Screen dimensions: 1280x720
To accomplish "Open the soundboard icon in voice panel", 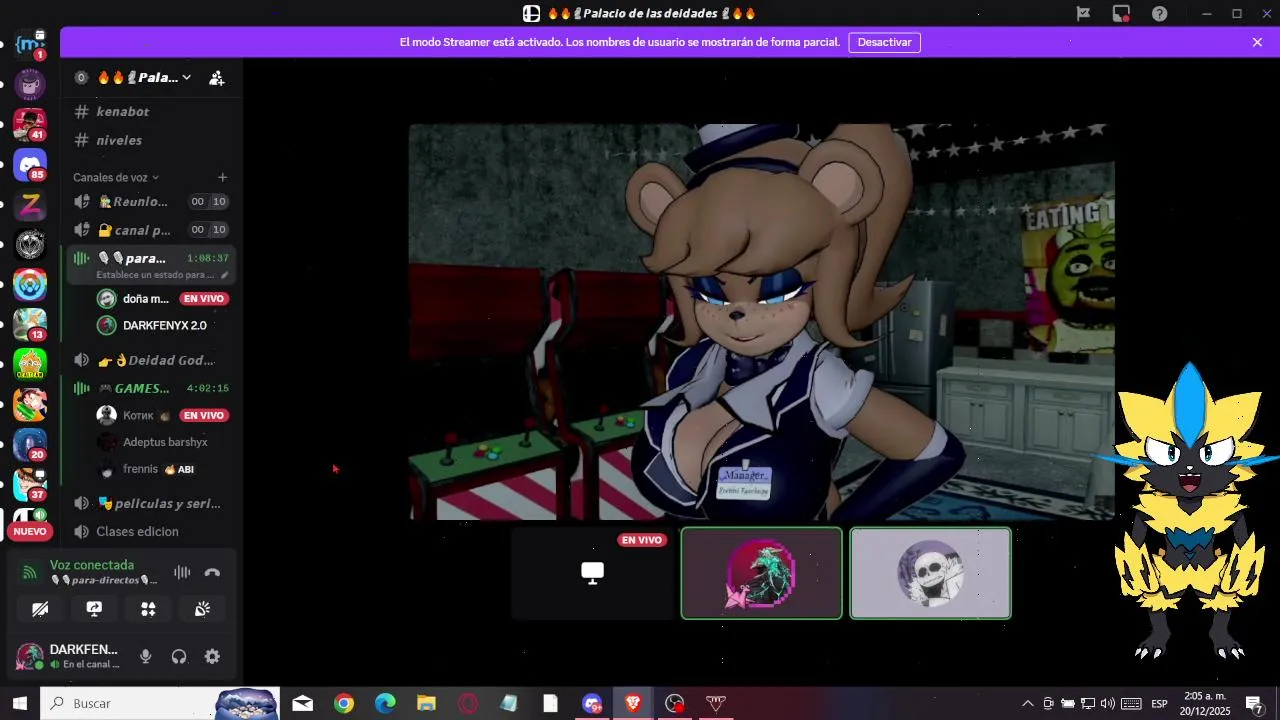I will coord(202,609).
